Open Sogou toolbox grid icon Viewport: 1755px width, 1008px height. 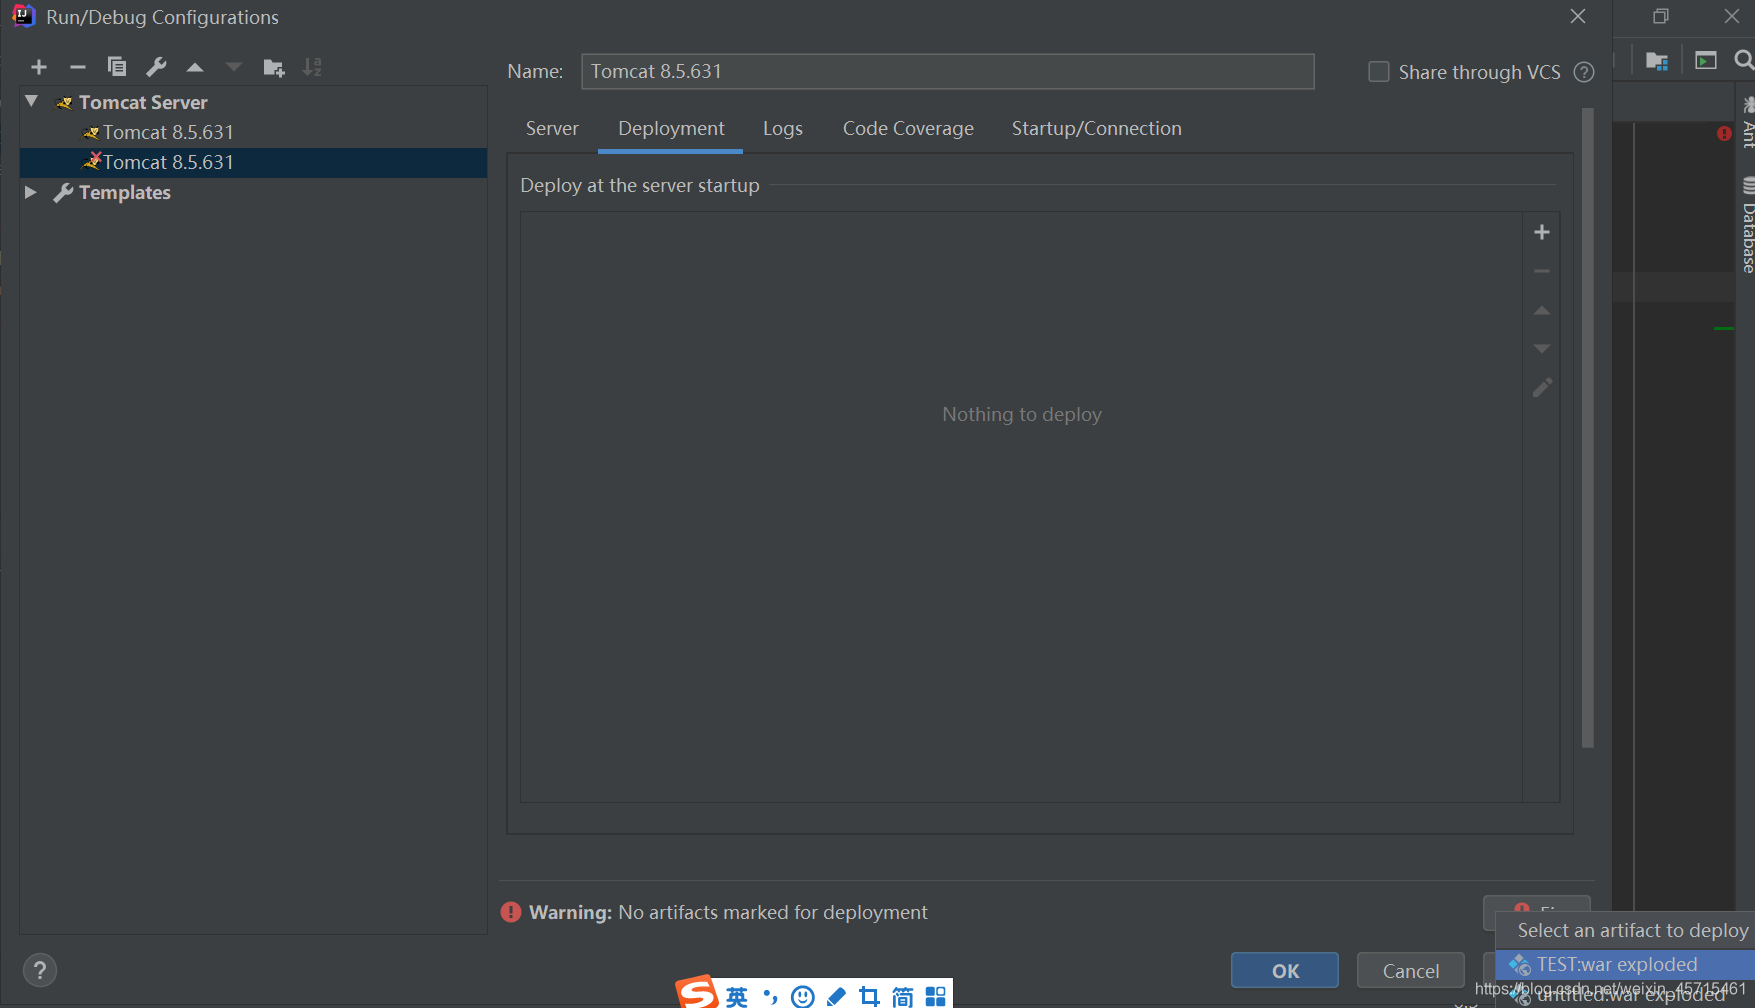point(936,996)
